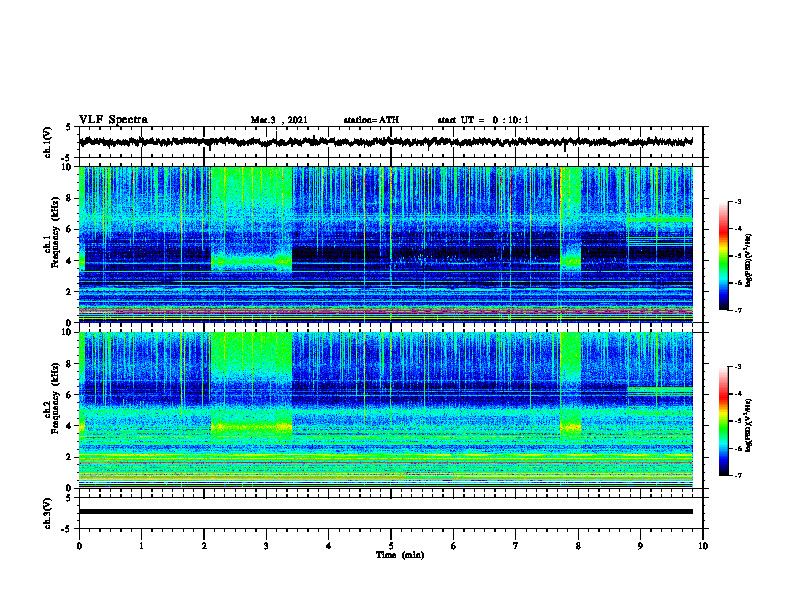The height and width of the screenshot is (612, 792).
Task: Click tick label "2" on the Time axis
Action: [x=204, y=546]
